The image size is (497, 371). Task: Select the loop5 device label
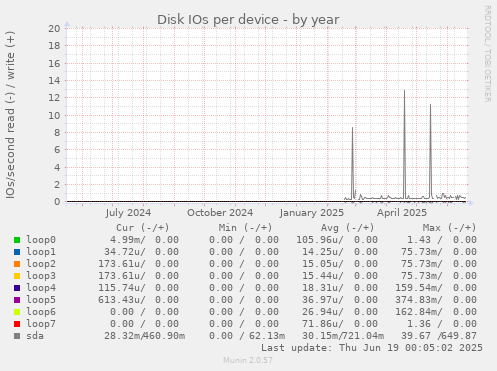point(41,300)
